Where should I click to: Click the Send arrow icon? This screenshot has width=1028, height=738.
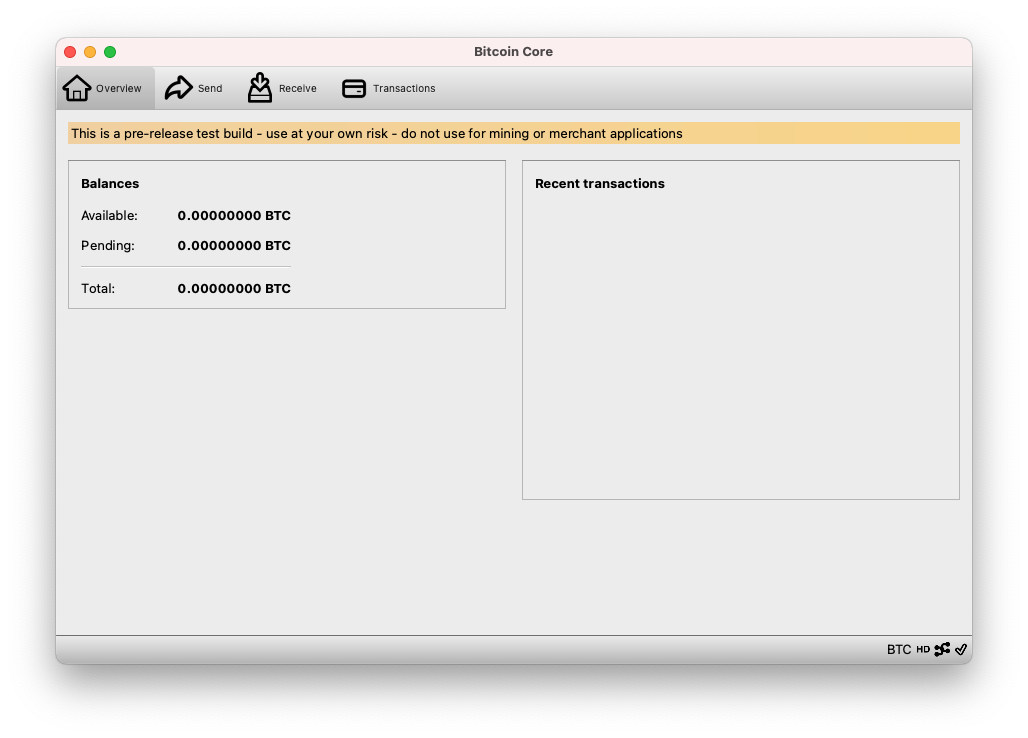click(180, 87)
